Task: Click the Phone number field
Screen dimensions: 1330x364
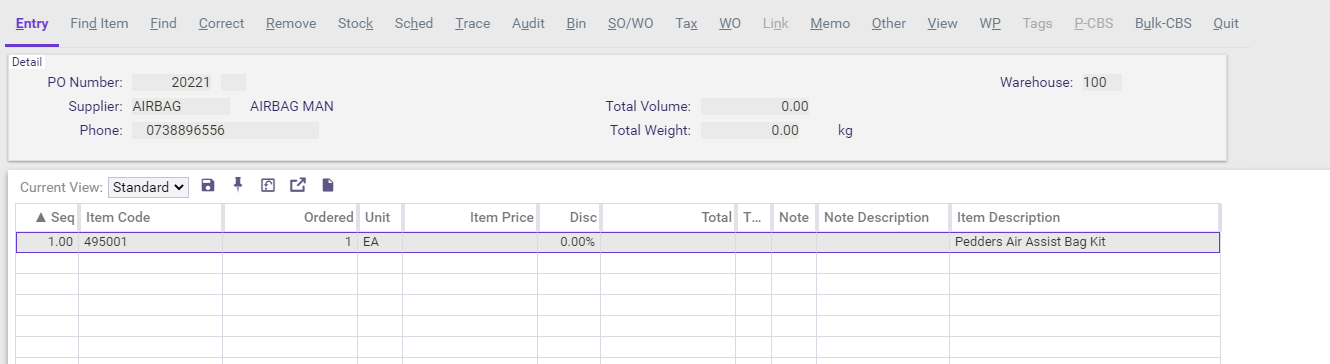Action: click(225, 130)
